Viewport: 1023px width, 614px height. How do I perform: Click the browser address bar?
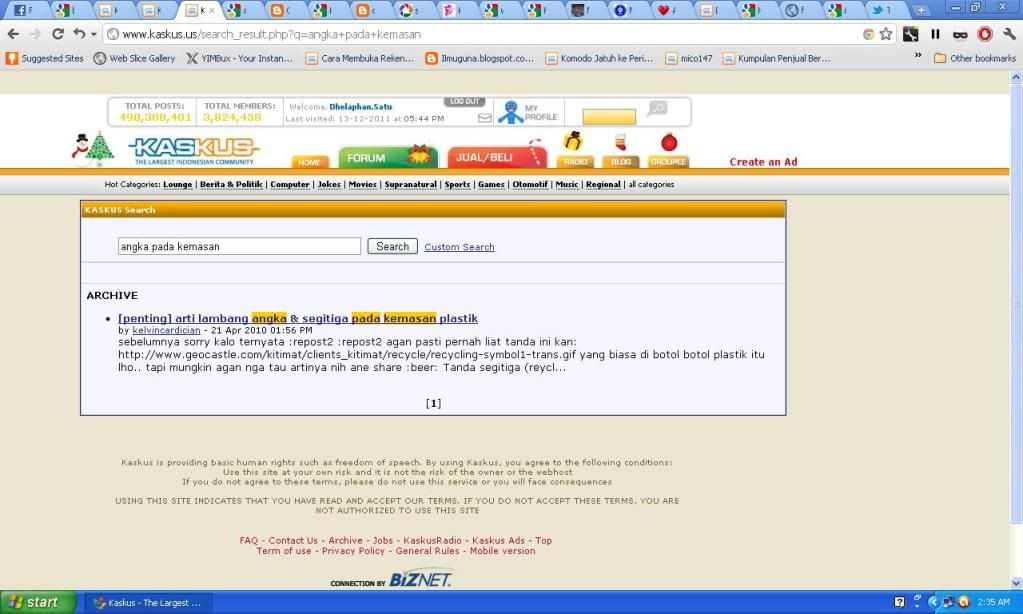pos(485,34)
